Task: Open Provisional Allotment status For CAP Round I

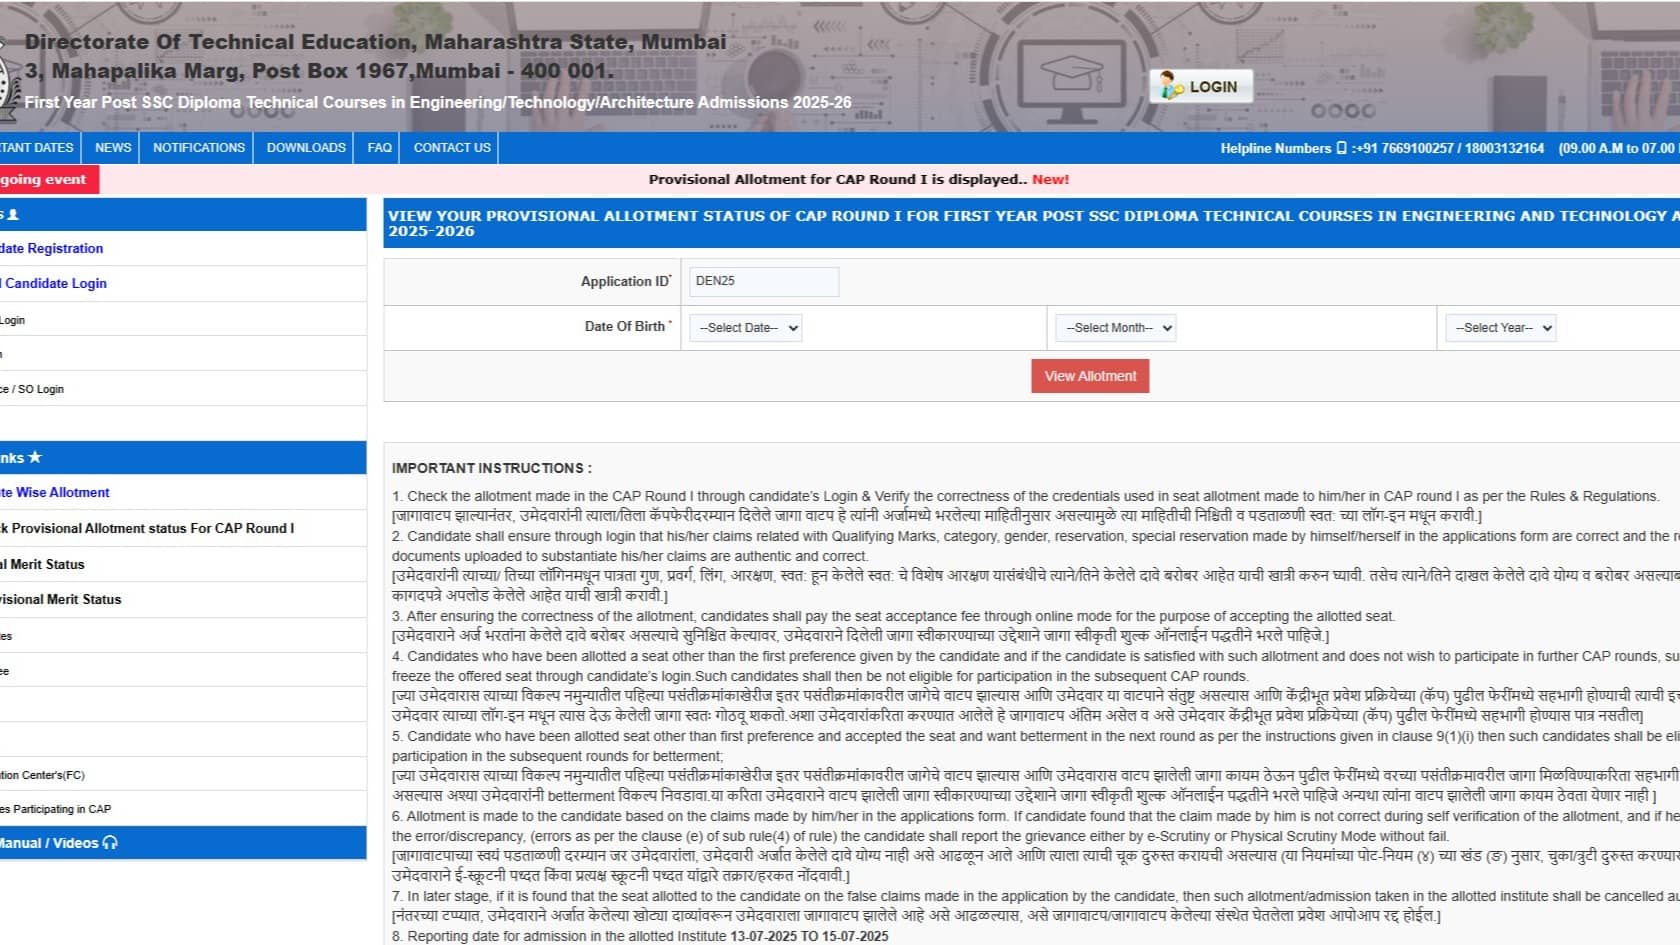Action: tap(148, 528)
